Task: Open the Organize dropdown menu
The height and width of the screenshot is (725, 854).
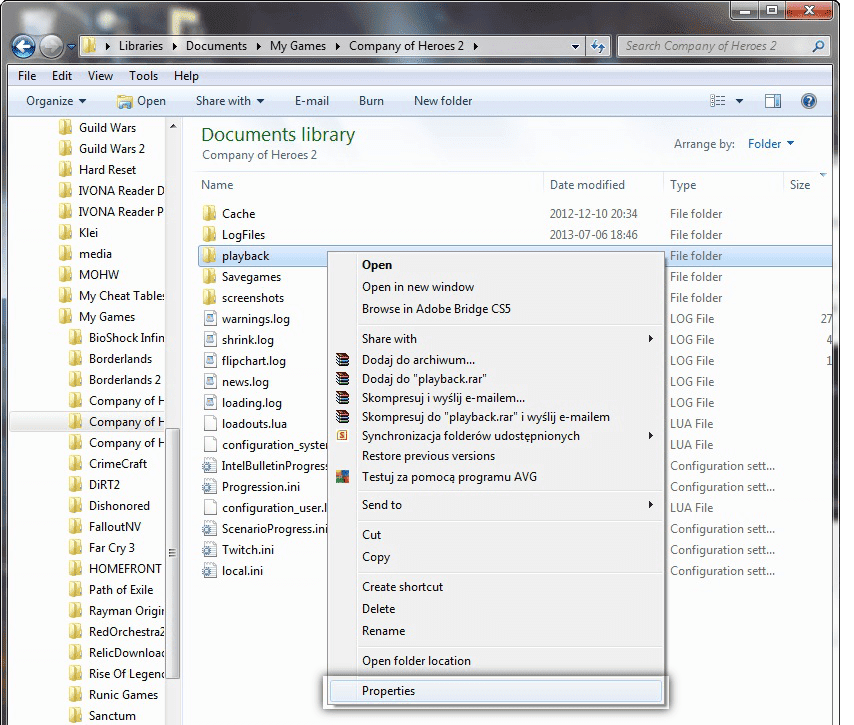Action: (55, 100)
